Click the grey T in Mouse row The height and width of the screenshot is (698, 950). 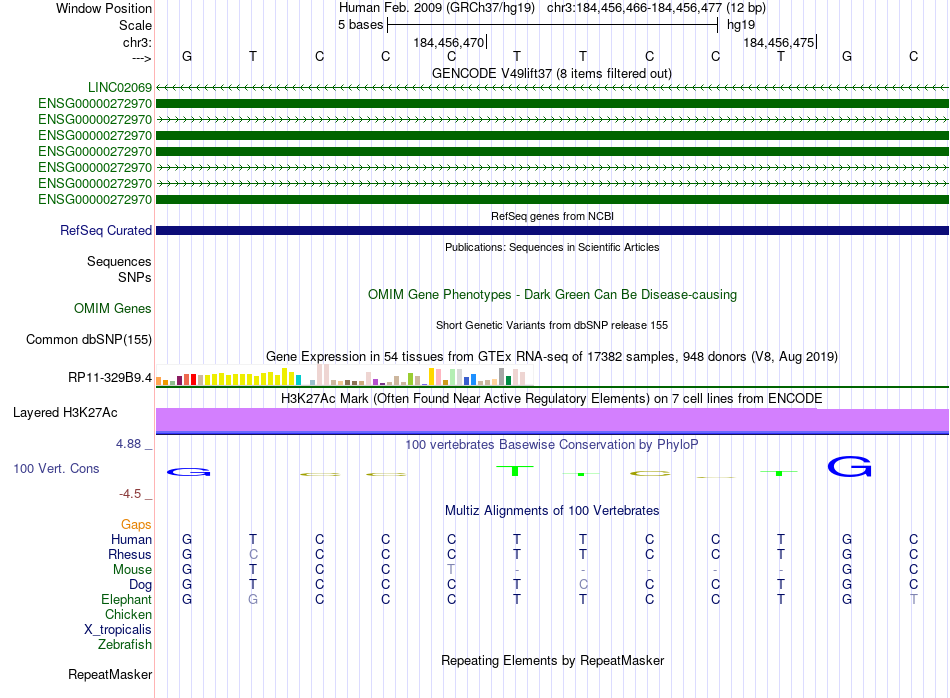pos(451,570)
